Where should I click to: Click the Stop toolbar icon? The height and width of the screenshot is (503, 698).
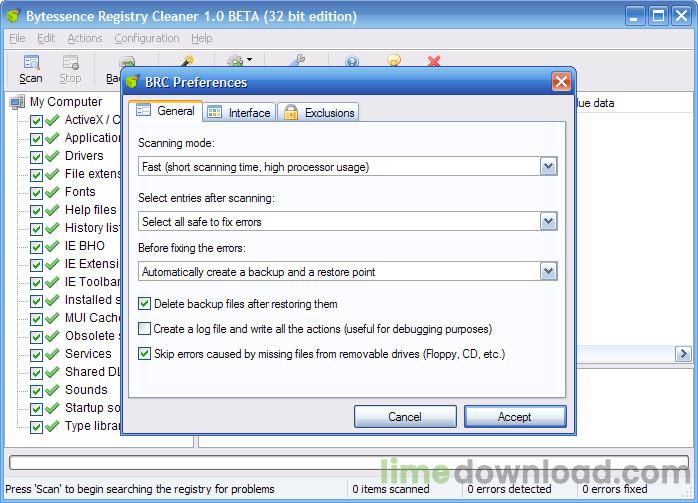tap(70, 63)
